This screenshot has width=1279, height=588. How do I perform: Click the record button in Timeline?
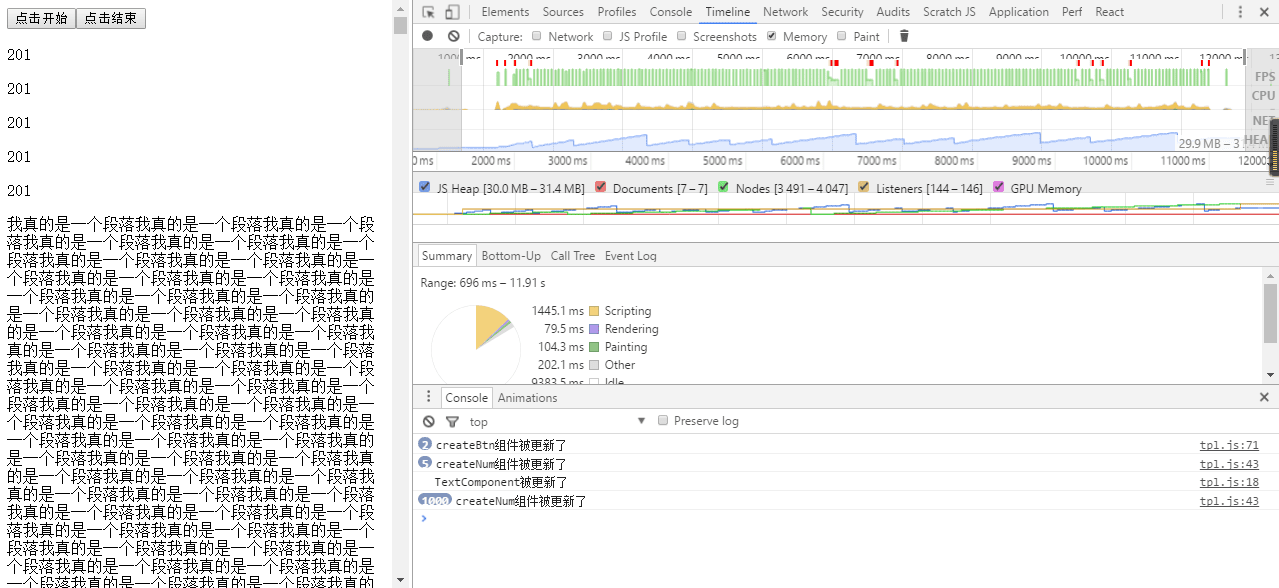pos(427,36)
